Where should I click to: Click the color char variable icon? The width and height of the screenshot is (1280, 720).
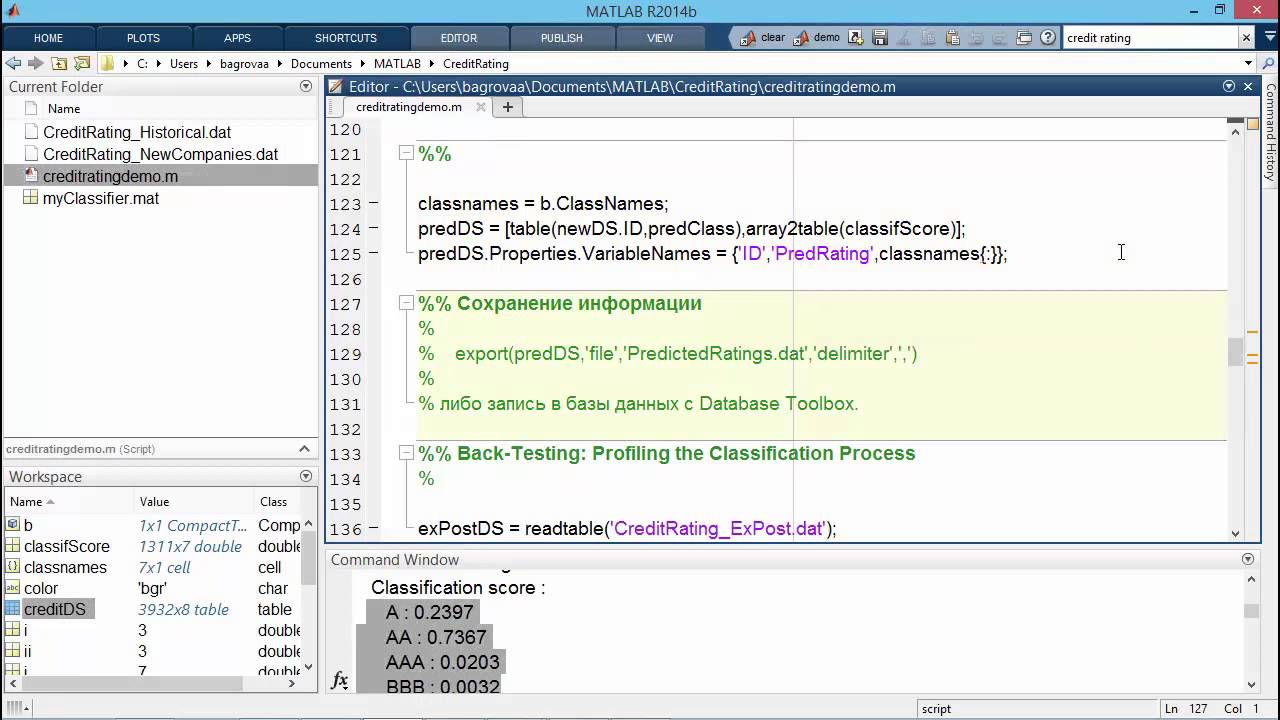point(13,588)
